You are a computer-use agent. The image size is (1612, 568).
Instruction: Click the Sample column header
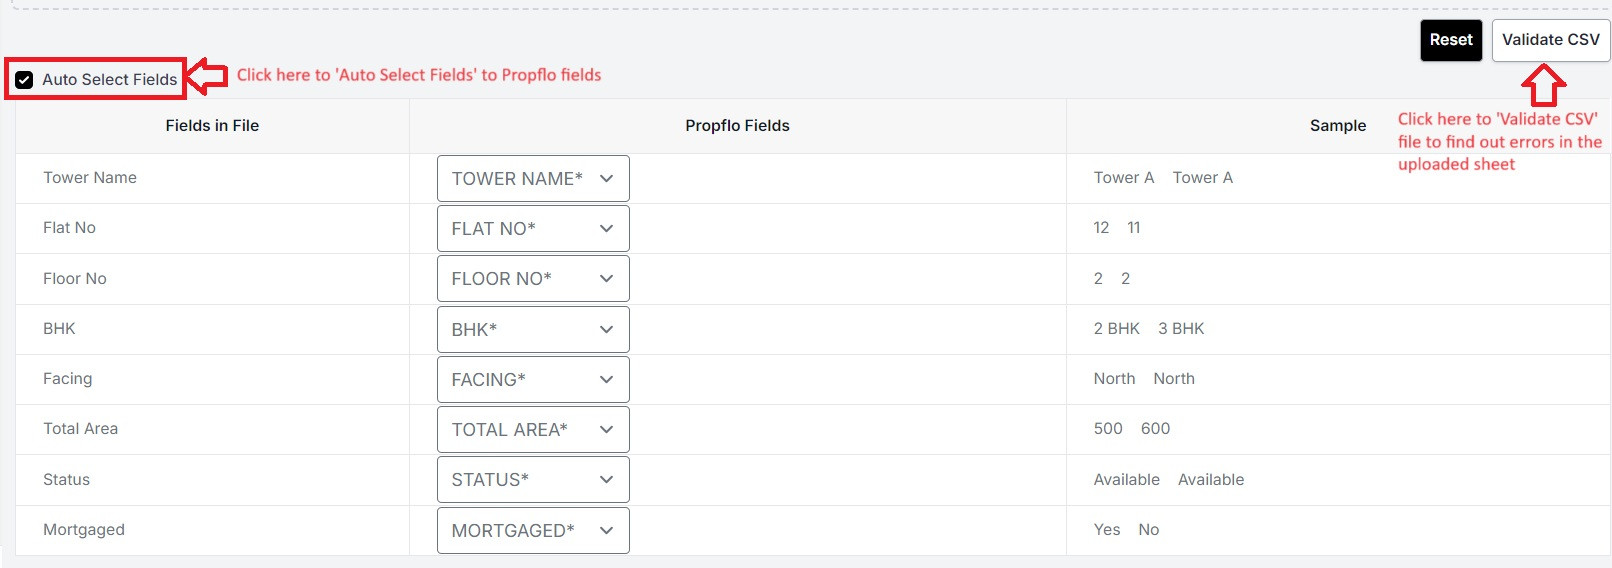click(1338, 126)
